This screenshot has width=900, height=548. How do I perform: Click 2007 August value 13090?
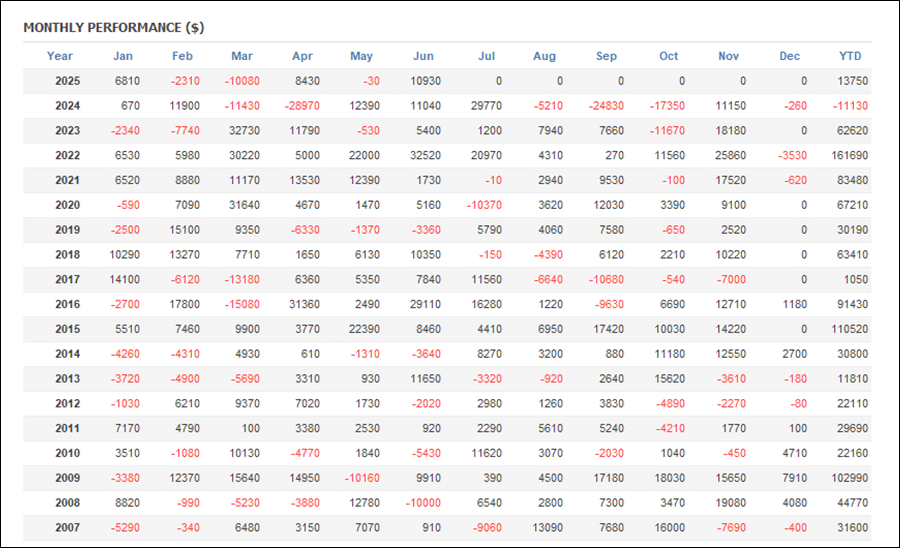tap(548, 527)
